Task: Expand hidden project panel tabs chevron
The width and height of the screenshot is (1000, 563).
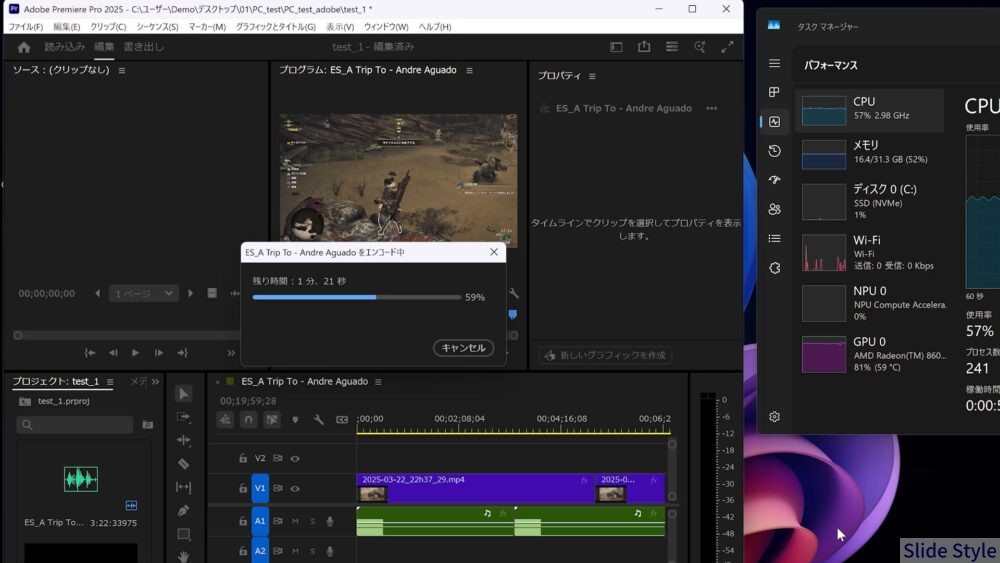Action: pos(155,381)
